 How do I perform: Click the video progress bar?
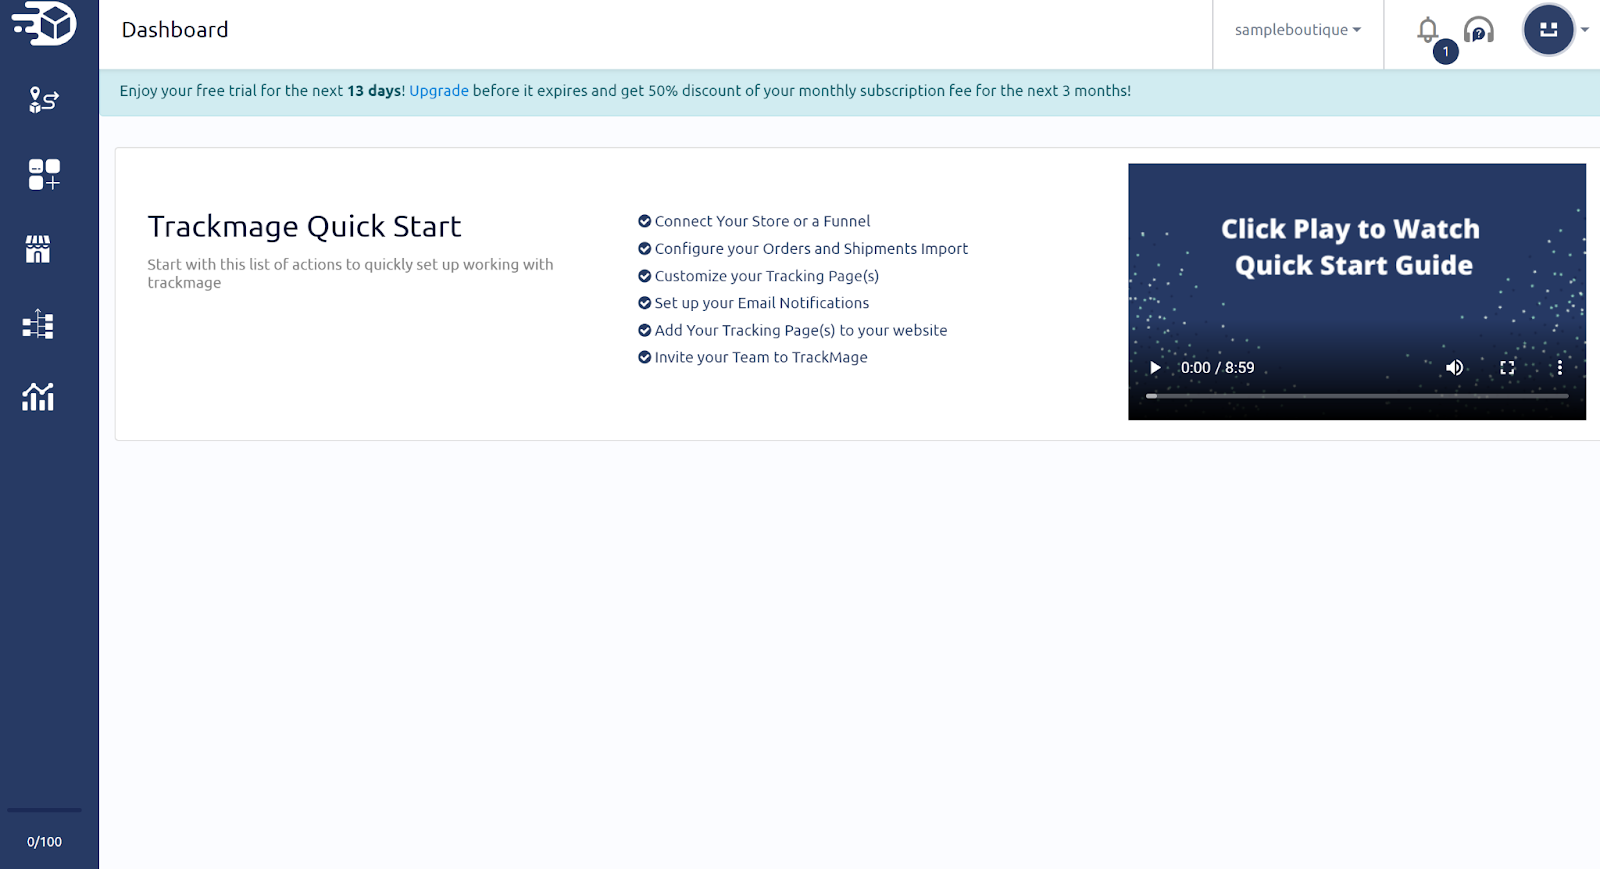1357,396
